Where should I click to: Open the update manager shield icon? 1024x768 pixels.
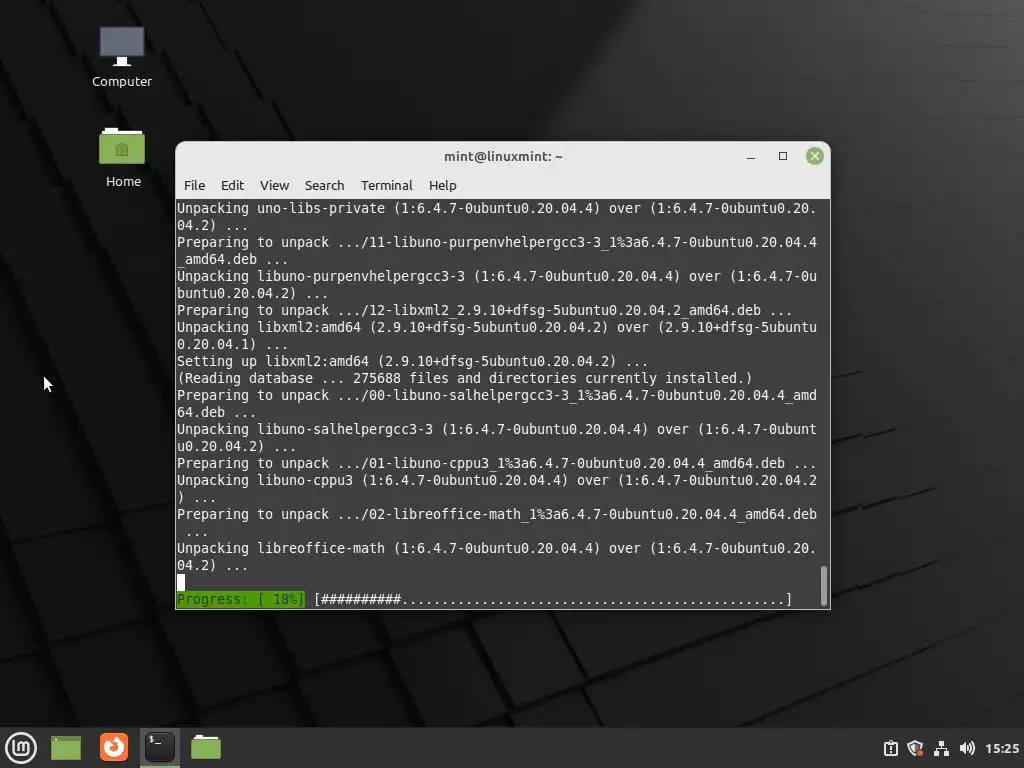pos(916,748)
